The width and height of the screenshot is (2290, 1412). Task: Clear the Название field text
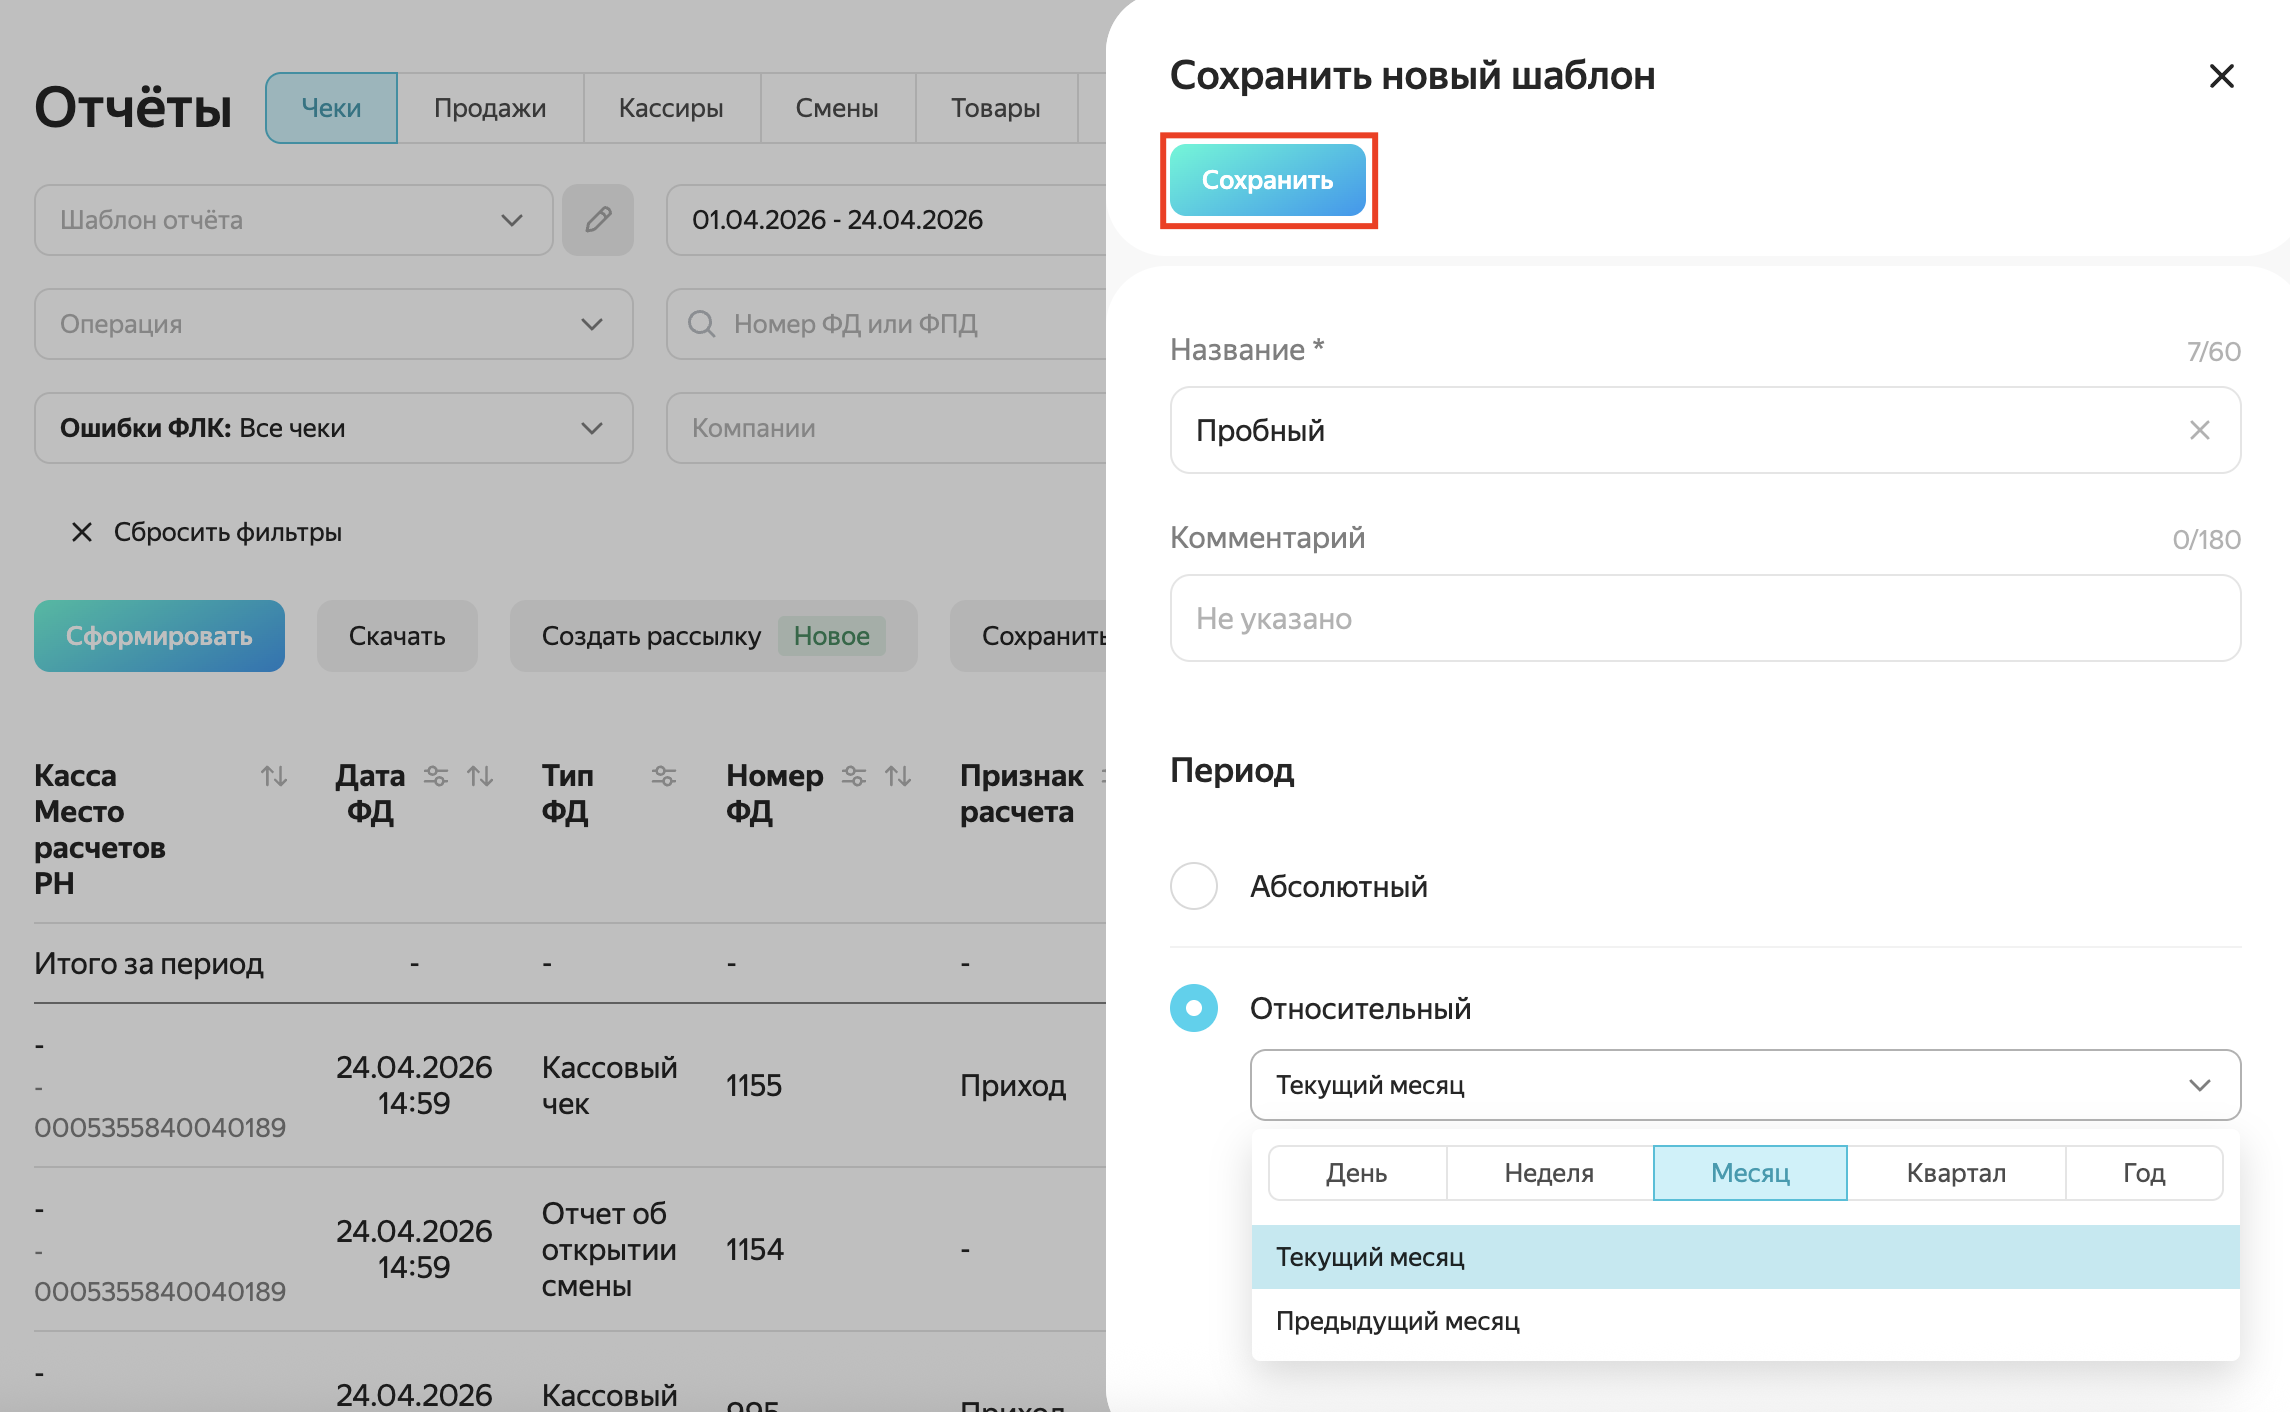(2199, 430)
